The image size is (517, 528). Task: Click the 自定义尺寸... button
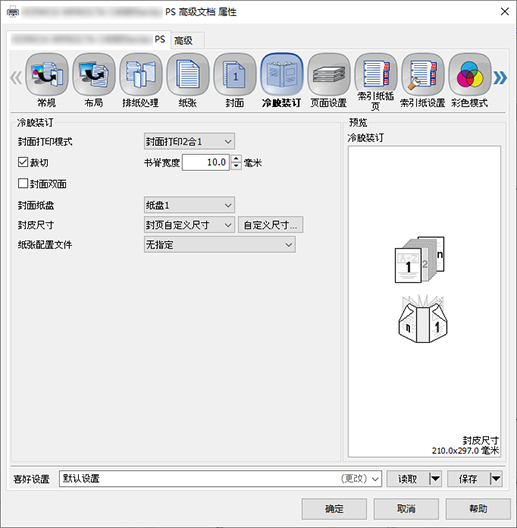tap(270, 225)
